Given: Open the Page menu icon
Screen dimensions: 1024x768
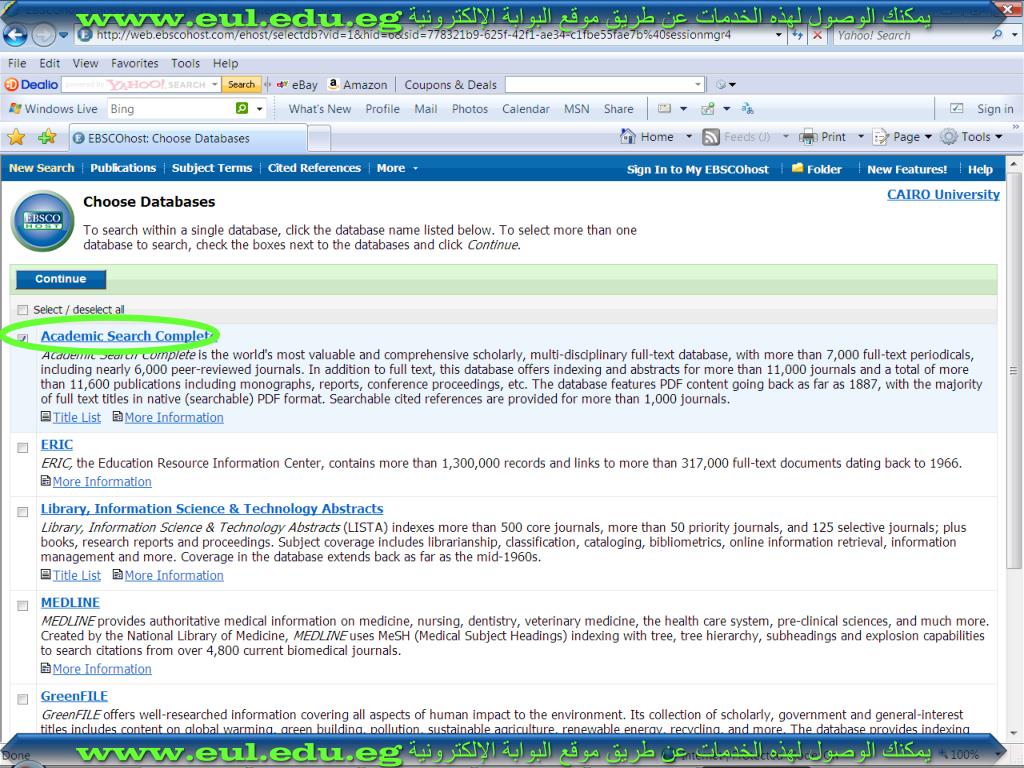Looking at the screenshot, I should pyautogui.click(x=881, y=137).
